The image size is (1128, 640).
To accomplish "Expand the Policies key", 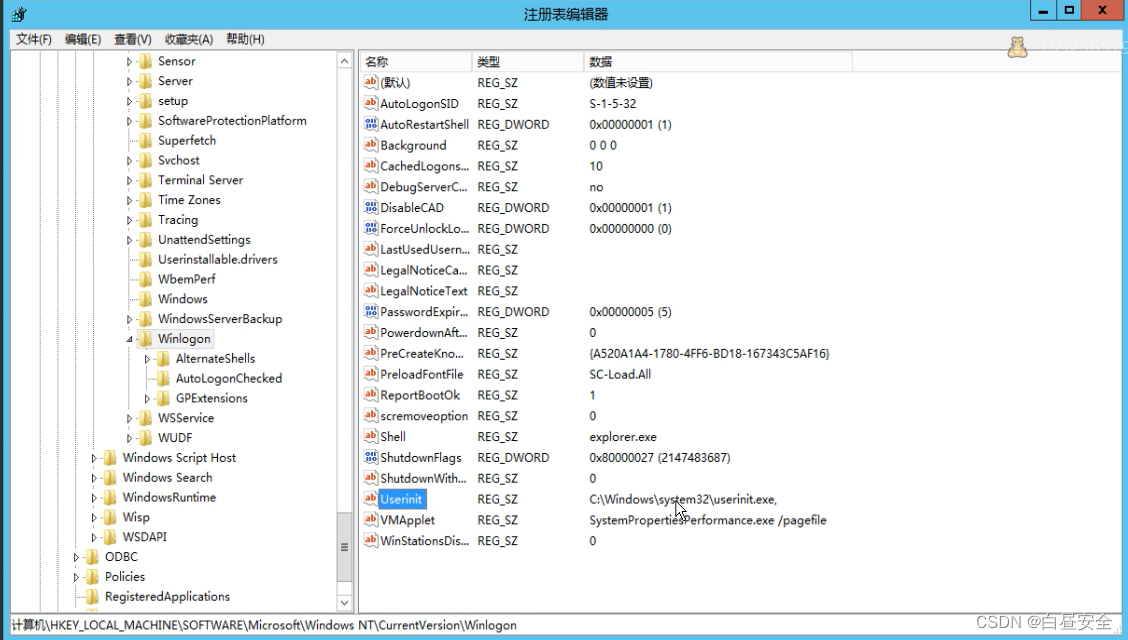I will pos(76,576).
